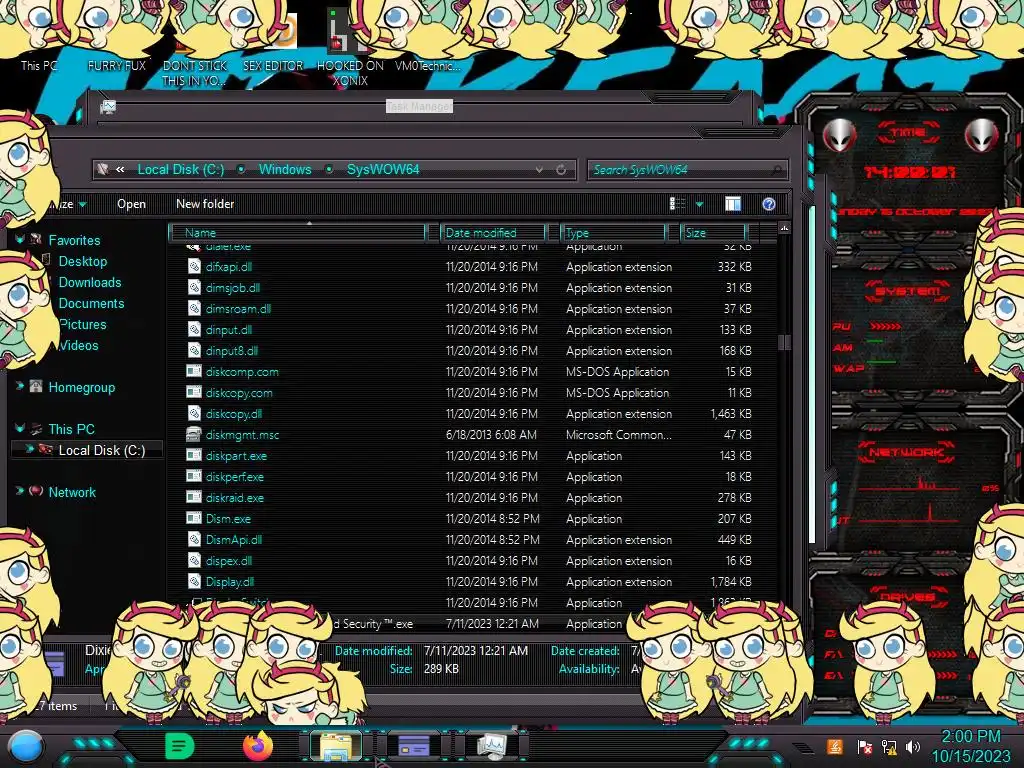Refresh the SysWOW64 folder
The image size is (1024, 768).
coord(561,170)
